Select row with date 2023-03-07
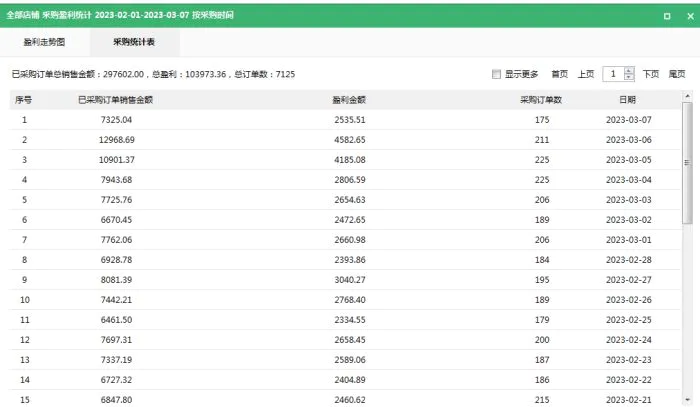 (x=345, y=120)
